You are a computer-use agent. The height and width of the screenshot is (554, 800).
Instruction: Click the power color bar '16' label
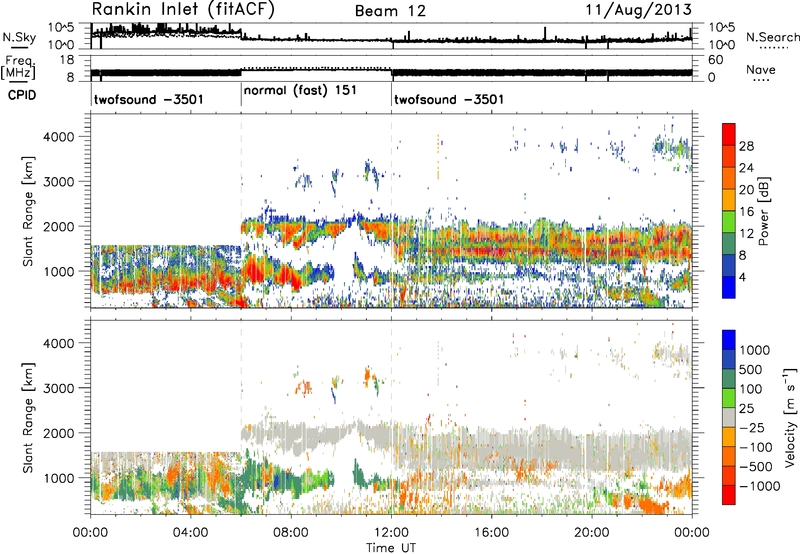(x=746, y=212)
